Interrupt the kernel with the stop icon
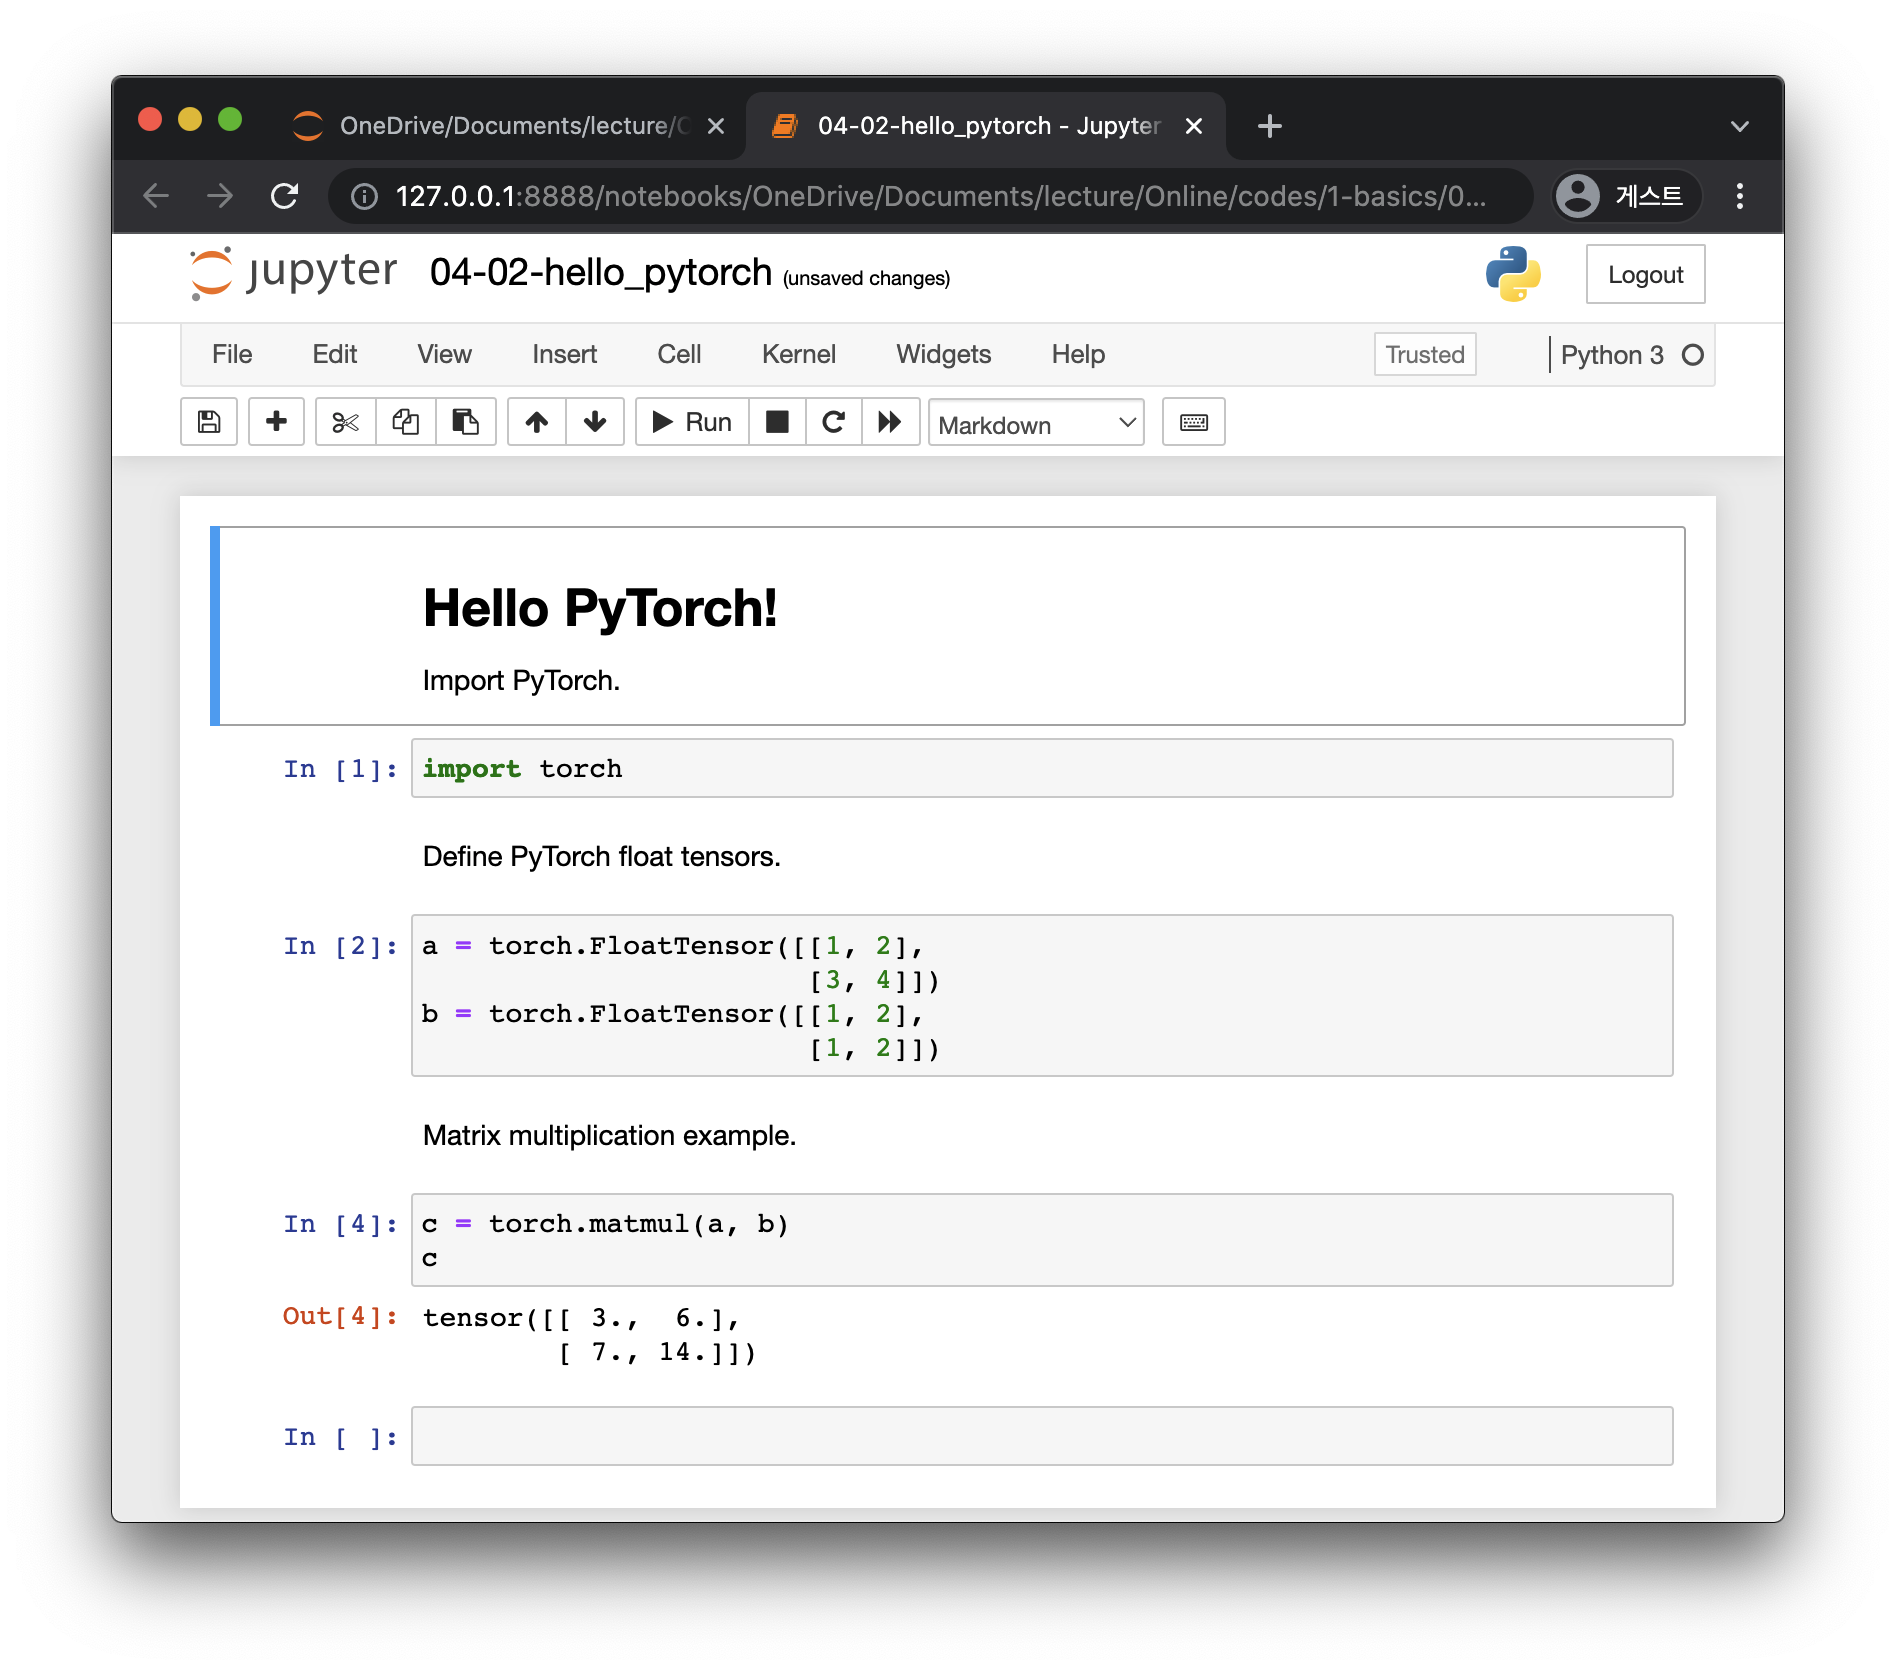The width and height of the screenshot is (1896, 1670). click(777, 422)
